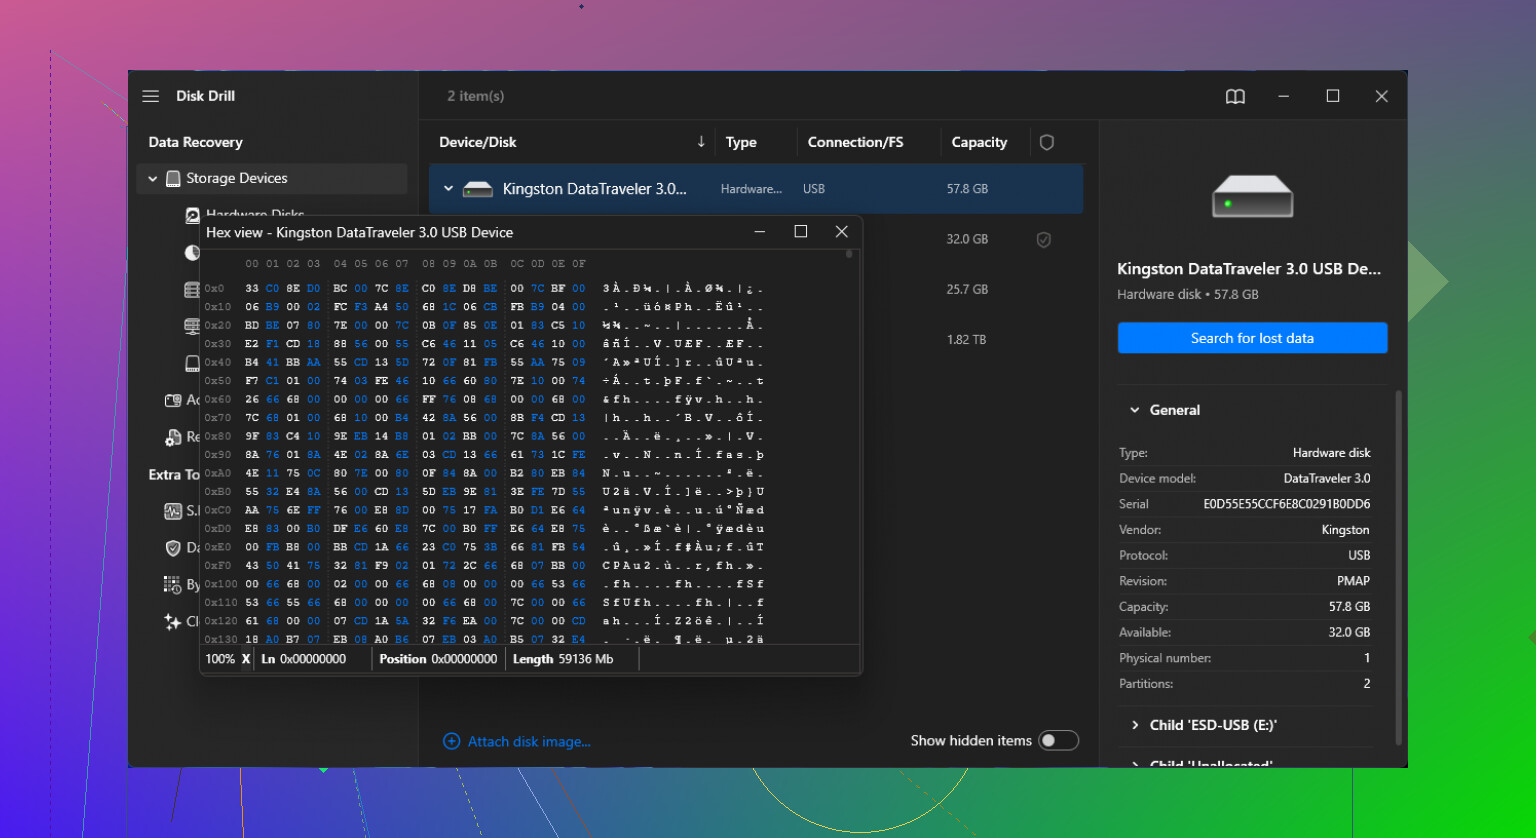The height and width of the screenshot is (838, 1536).
Task: Collapse the General details section
Action: tap(1135, 410)
